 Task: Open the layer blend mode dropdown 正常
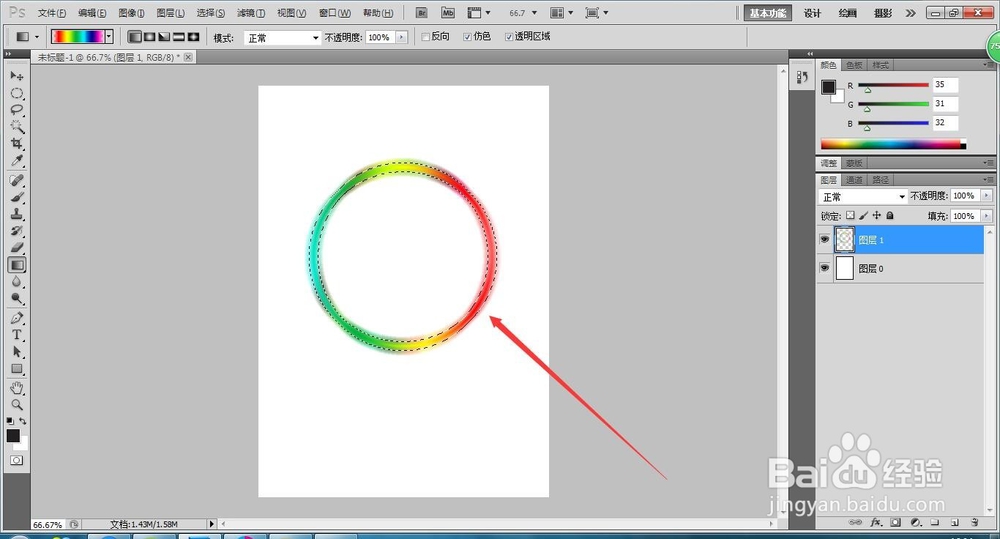coord(863,196)
